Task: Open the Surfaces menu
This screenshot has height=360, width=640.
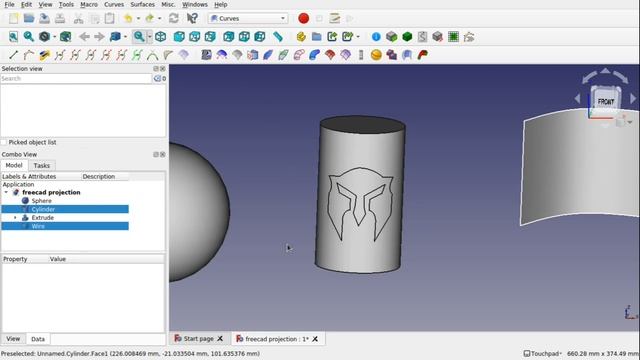Action: click(142, 4)
